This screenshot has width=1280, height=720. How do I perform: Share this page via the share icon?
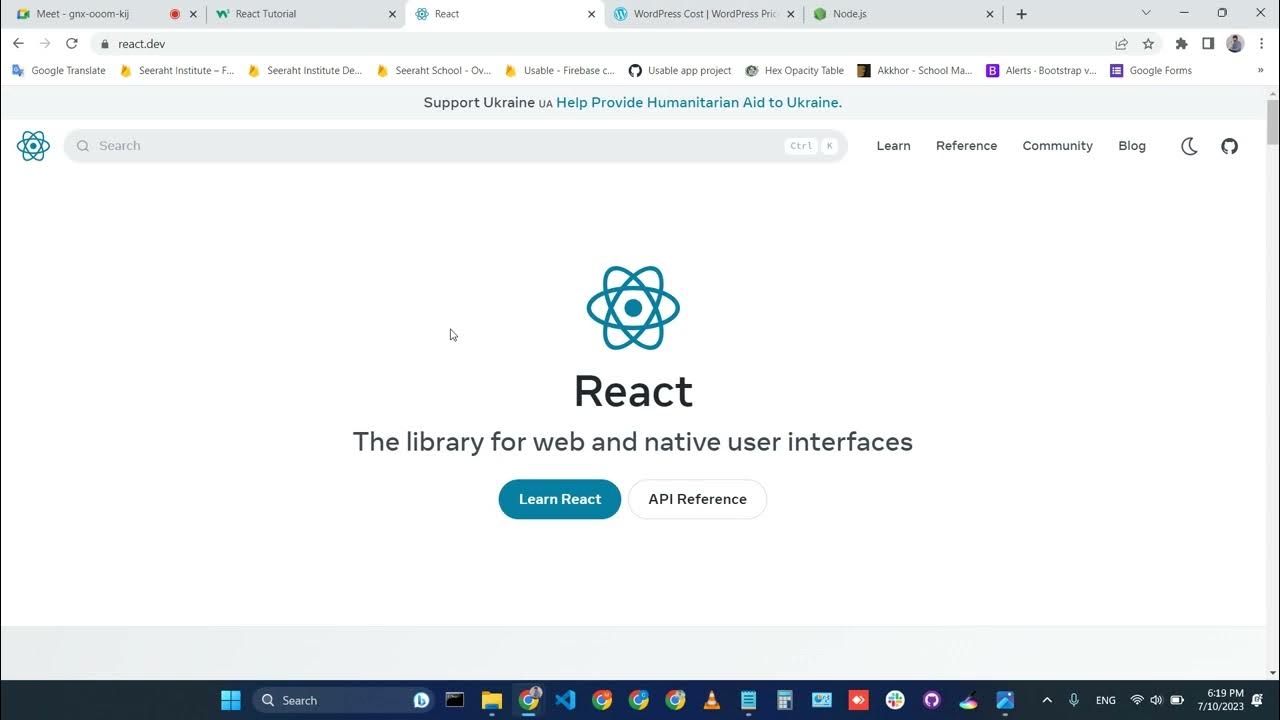1121,44
